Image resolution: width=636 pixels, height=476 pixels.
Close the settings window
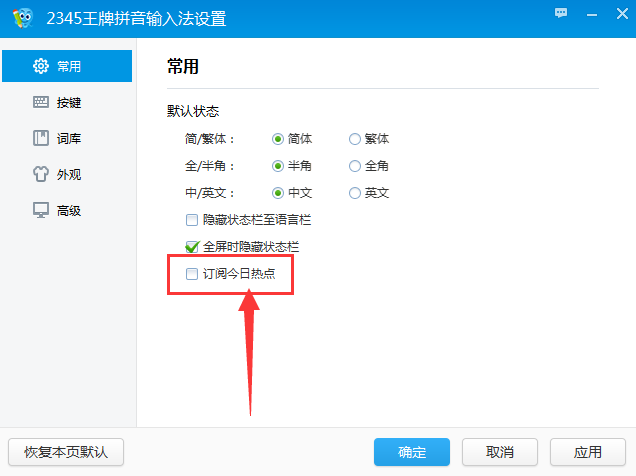pos(622,14)
